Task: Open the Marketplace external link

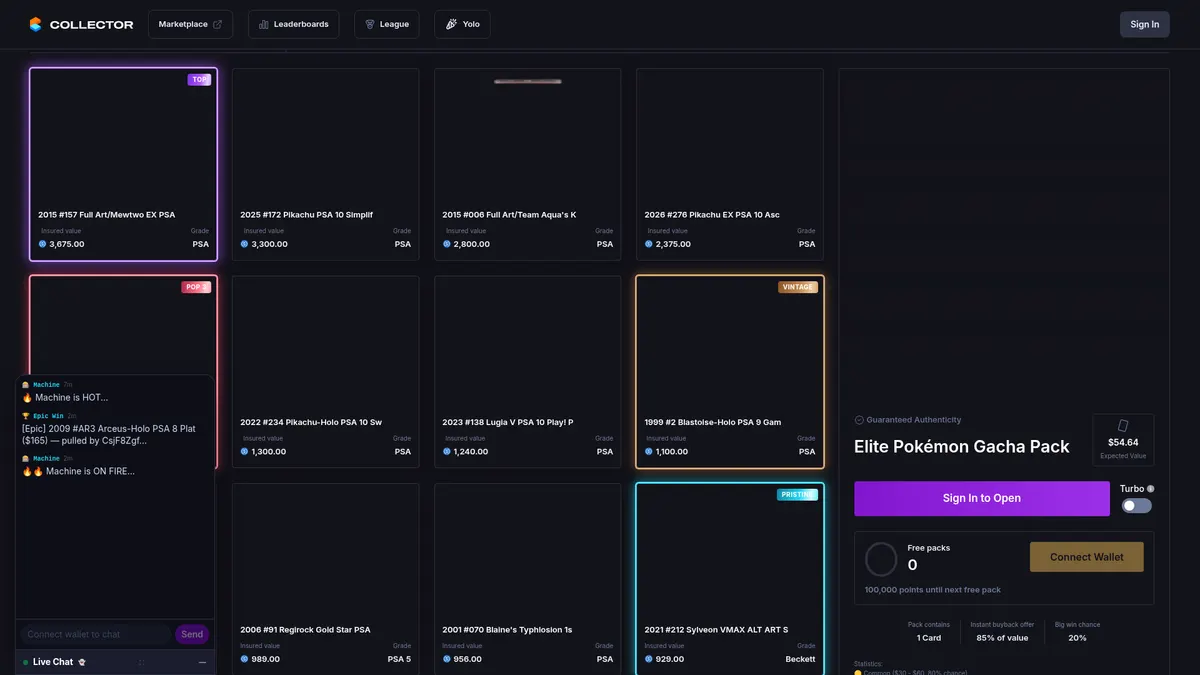Action: click(x=190, y=24)
